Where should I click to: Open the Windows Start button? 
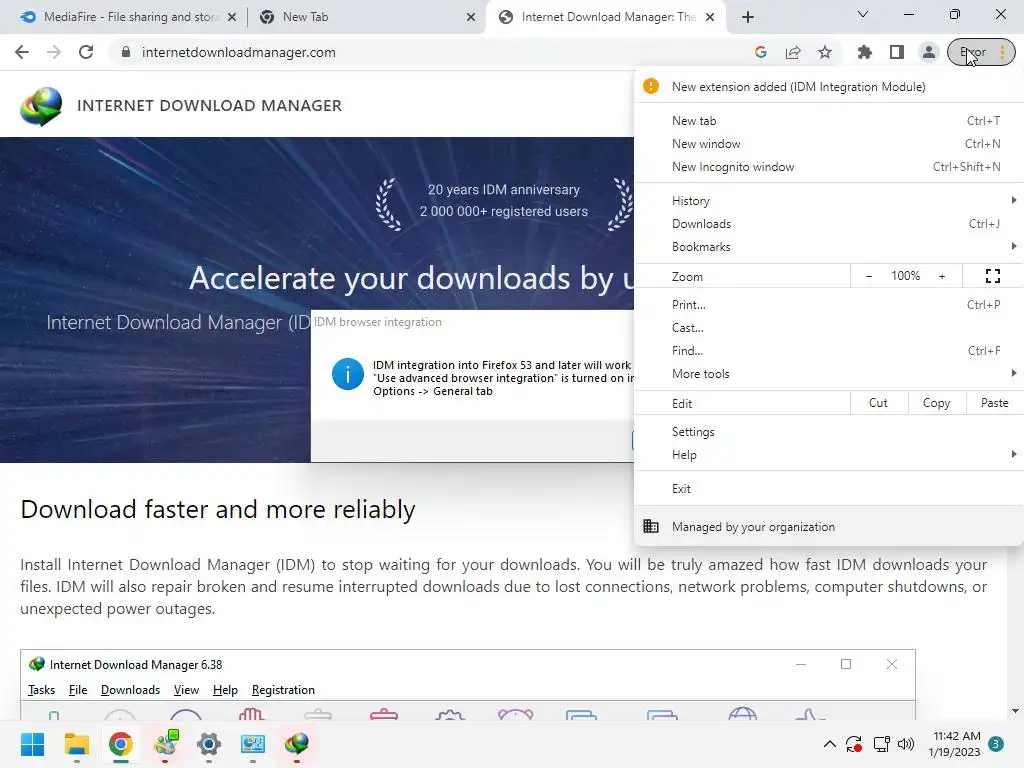click(32, 744)
